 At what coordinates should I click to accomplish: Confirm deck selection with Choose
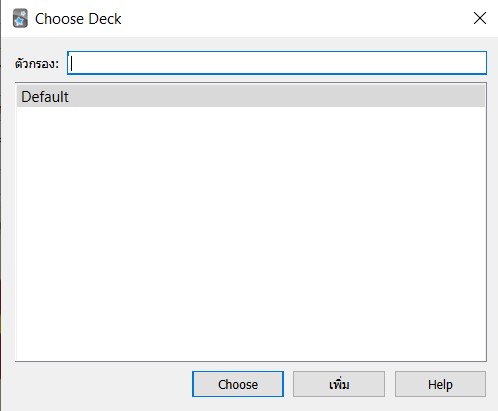238,384
